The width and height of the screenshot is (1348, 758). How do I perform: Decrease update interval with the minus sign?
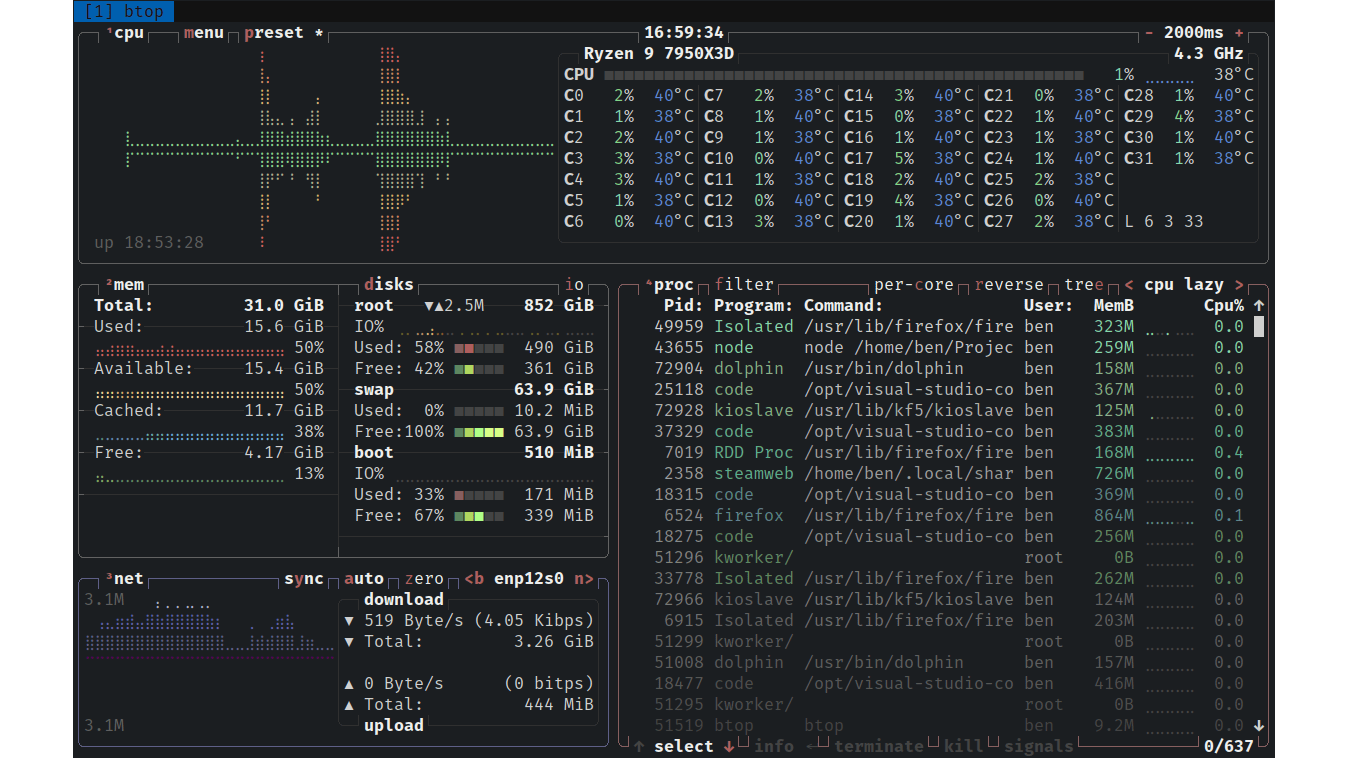pos(1149,33)
